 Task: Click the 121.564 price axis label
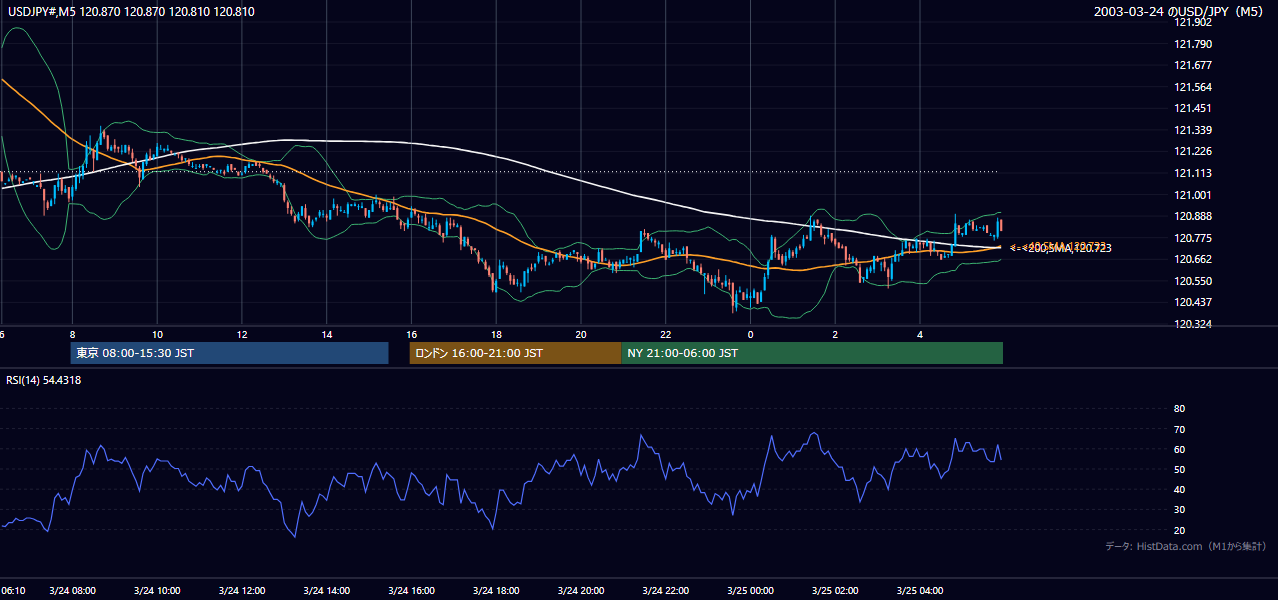click(x=1193, y=87)
